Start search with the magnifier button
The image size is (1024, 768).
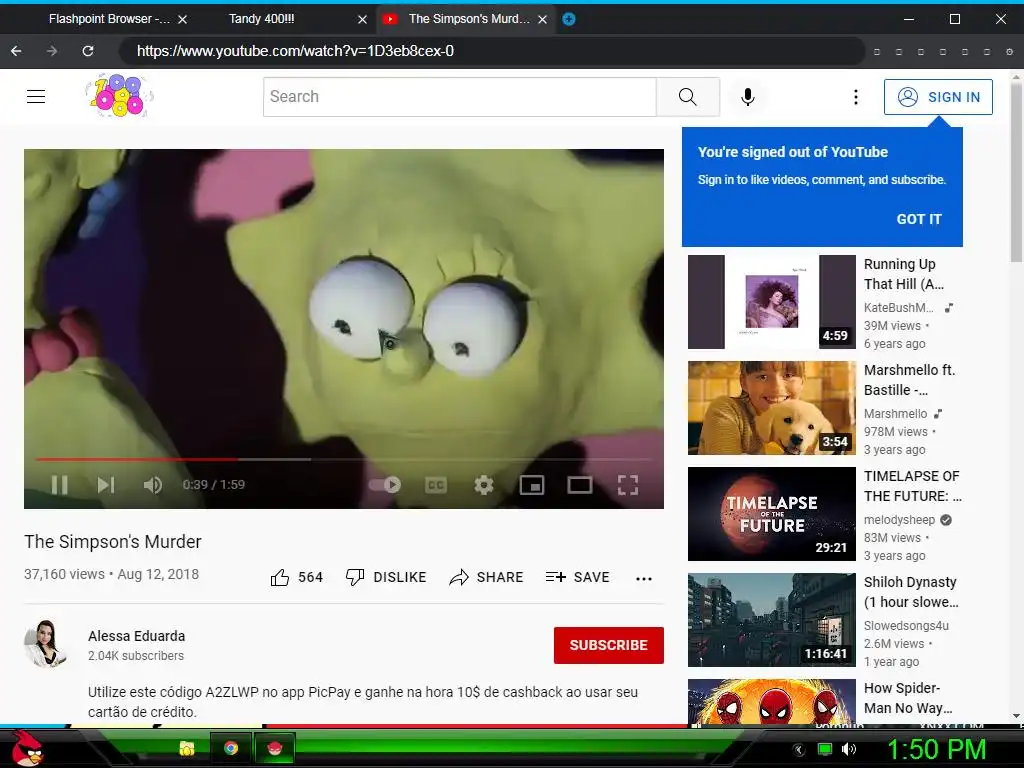pyautogui.click(x=688, y=97)
